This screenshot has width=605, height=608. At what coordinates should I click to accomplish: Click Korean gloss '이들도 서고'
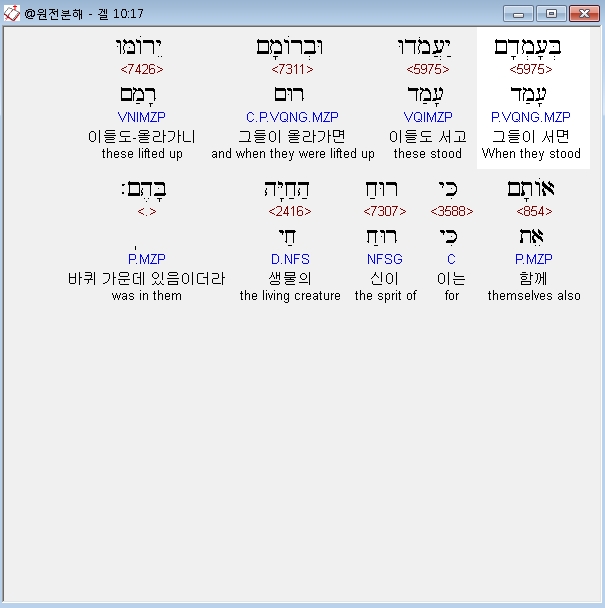[428, 136]
